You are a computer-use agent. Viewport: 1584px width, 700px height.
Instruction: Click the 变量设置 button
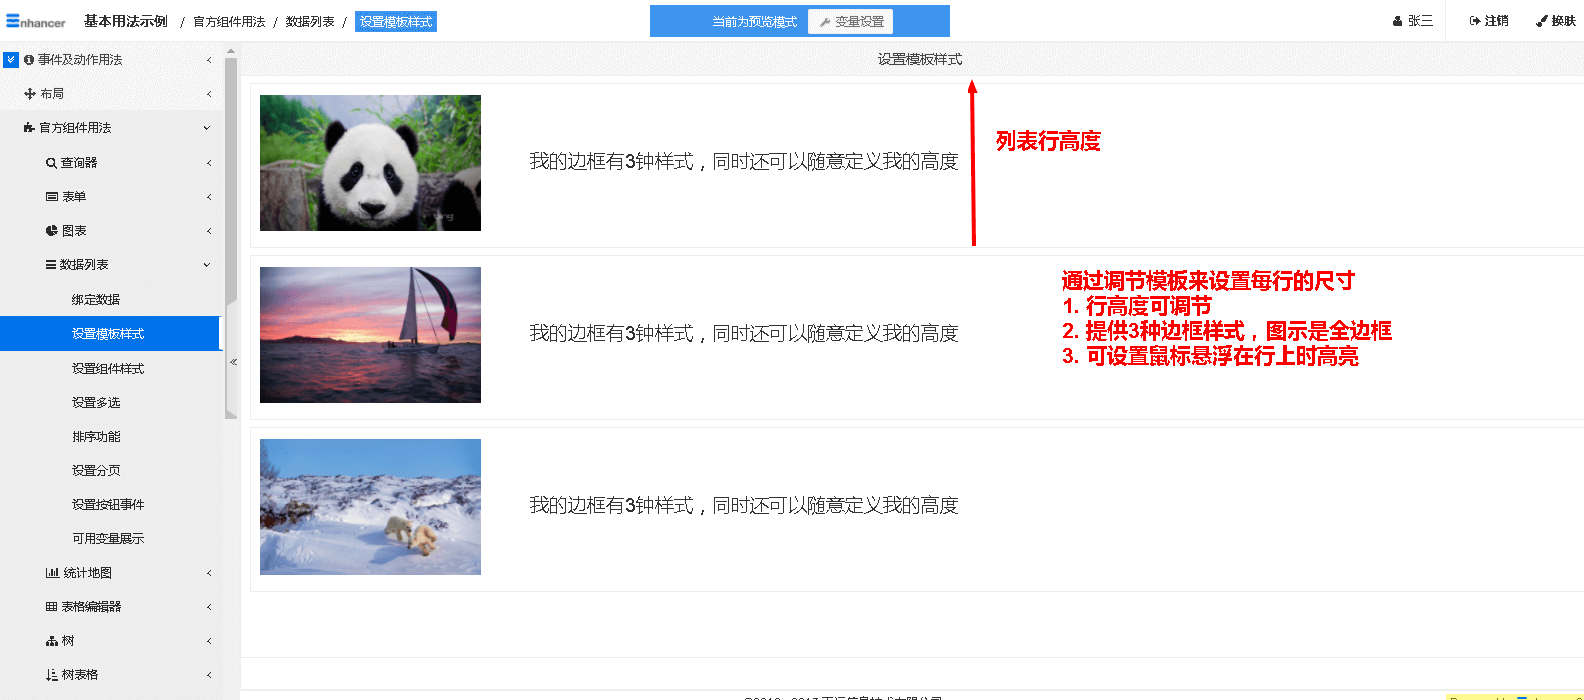pos(851,22)
